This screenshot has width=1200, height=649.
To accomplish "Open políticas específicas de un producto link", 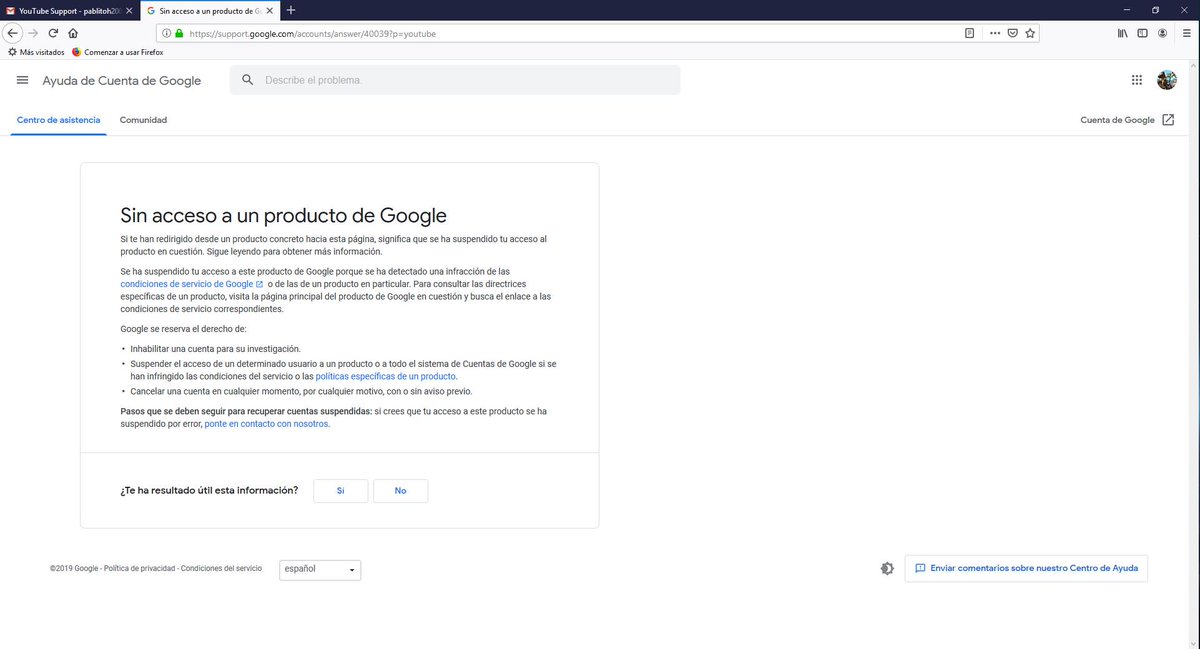I will point(386,377).
